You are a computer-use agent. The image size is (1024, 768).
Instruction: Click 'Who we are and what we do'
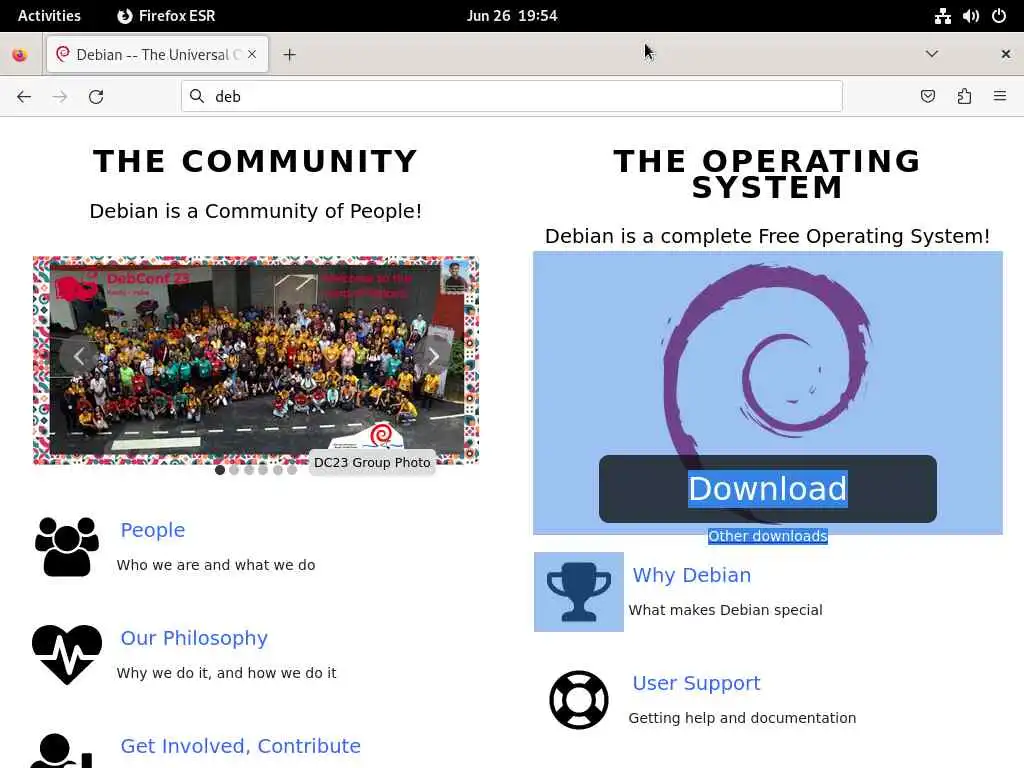[x=216, y=565]
